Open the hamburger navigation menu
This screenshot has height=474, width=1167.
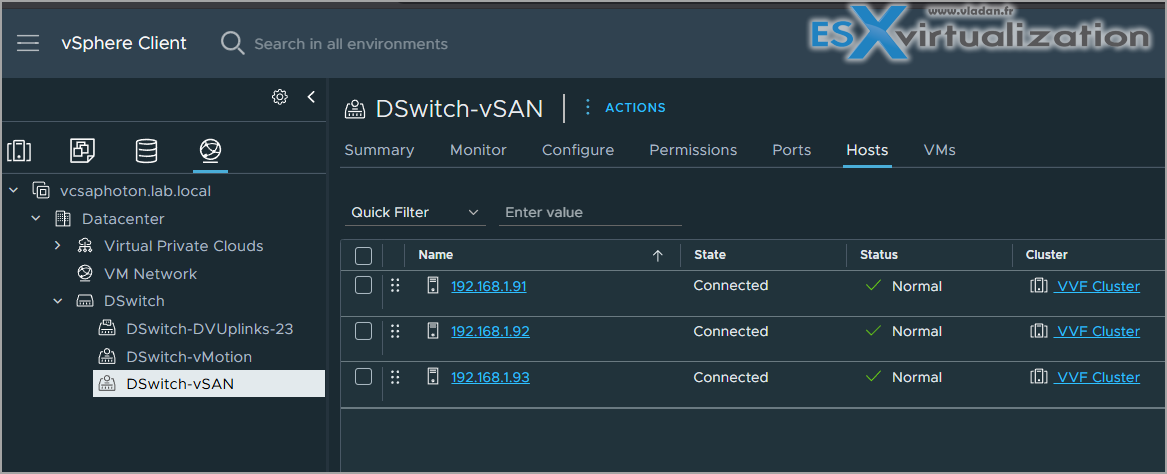[28, 43]
